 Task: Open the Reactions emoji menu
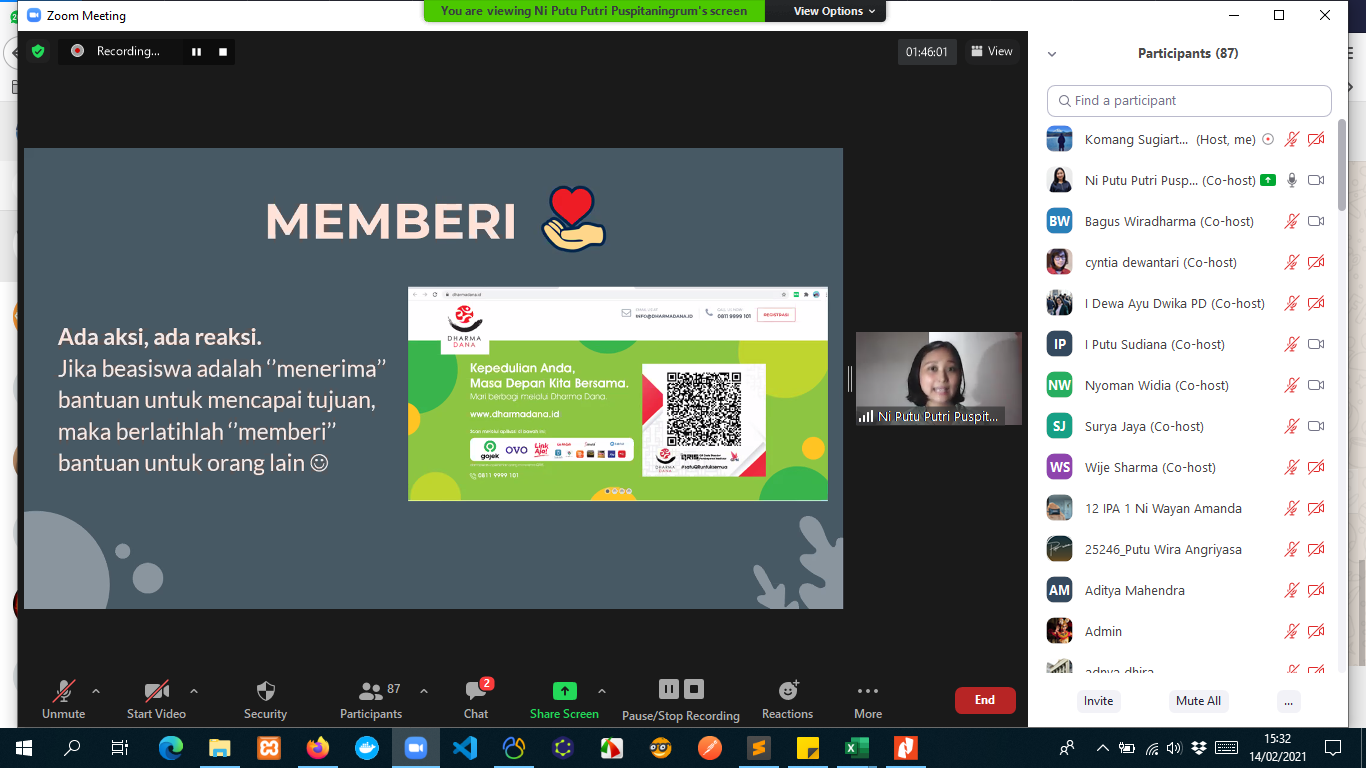[787, 691]
